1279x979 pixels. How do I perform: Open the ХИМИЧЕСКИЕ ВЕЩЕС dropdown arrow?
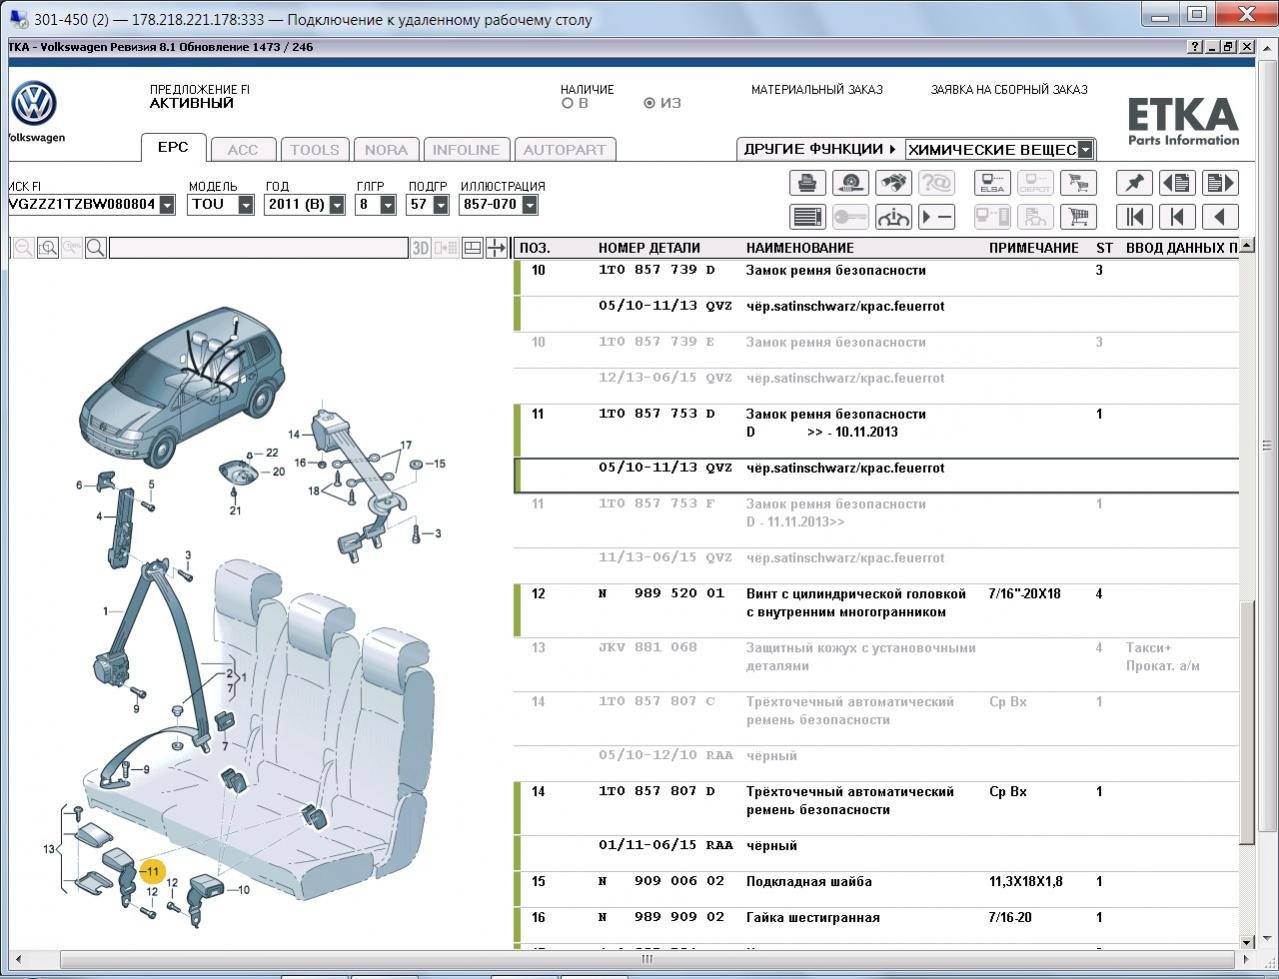(1085, 150)
